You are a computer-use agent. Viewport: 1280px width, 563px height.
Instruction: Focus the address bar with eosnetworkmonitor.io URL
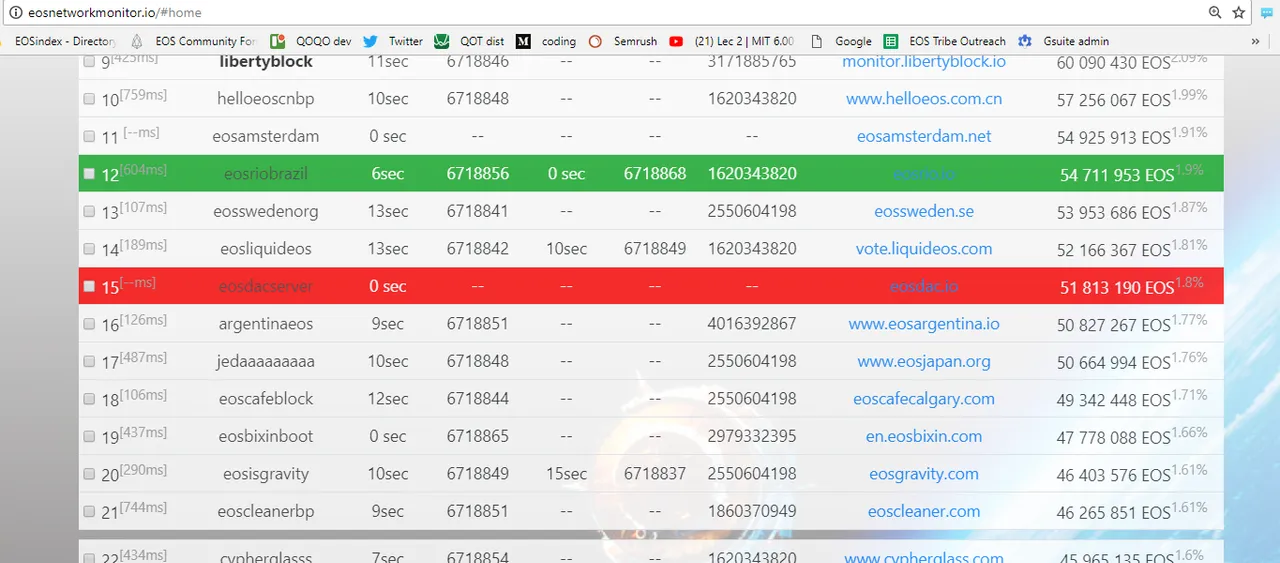point(600,12)
